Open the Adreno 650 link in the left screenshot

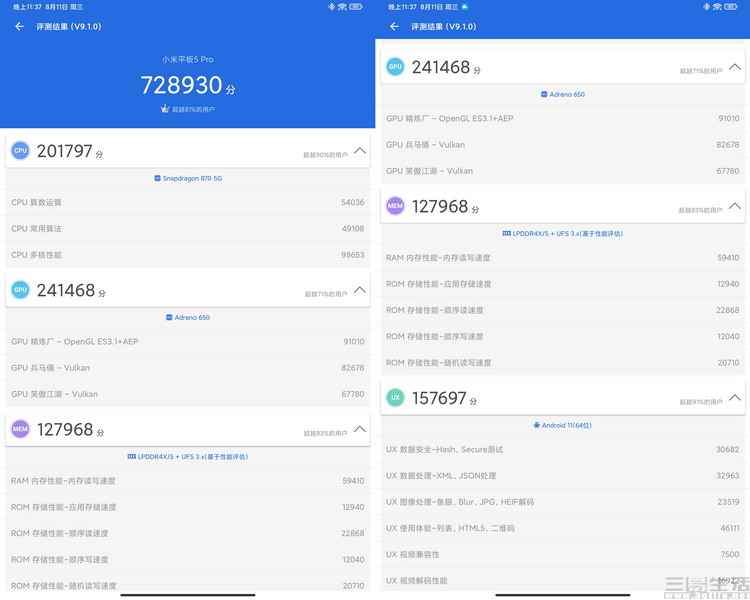click(188, 317)
